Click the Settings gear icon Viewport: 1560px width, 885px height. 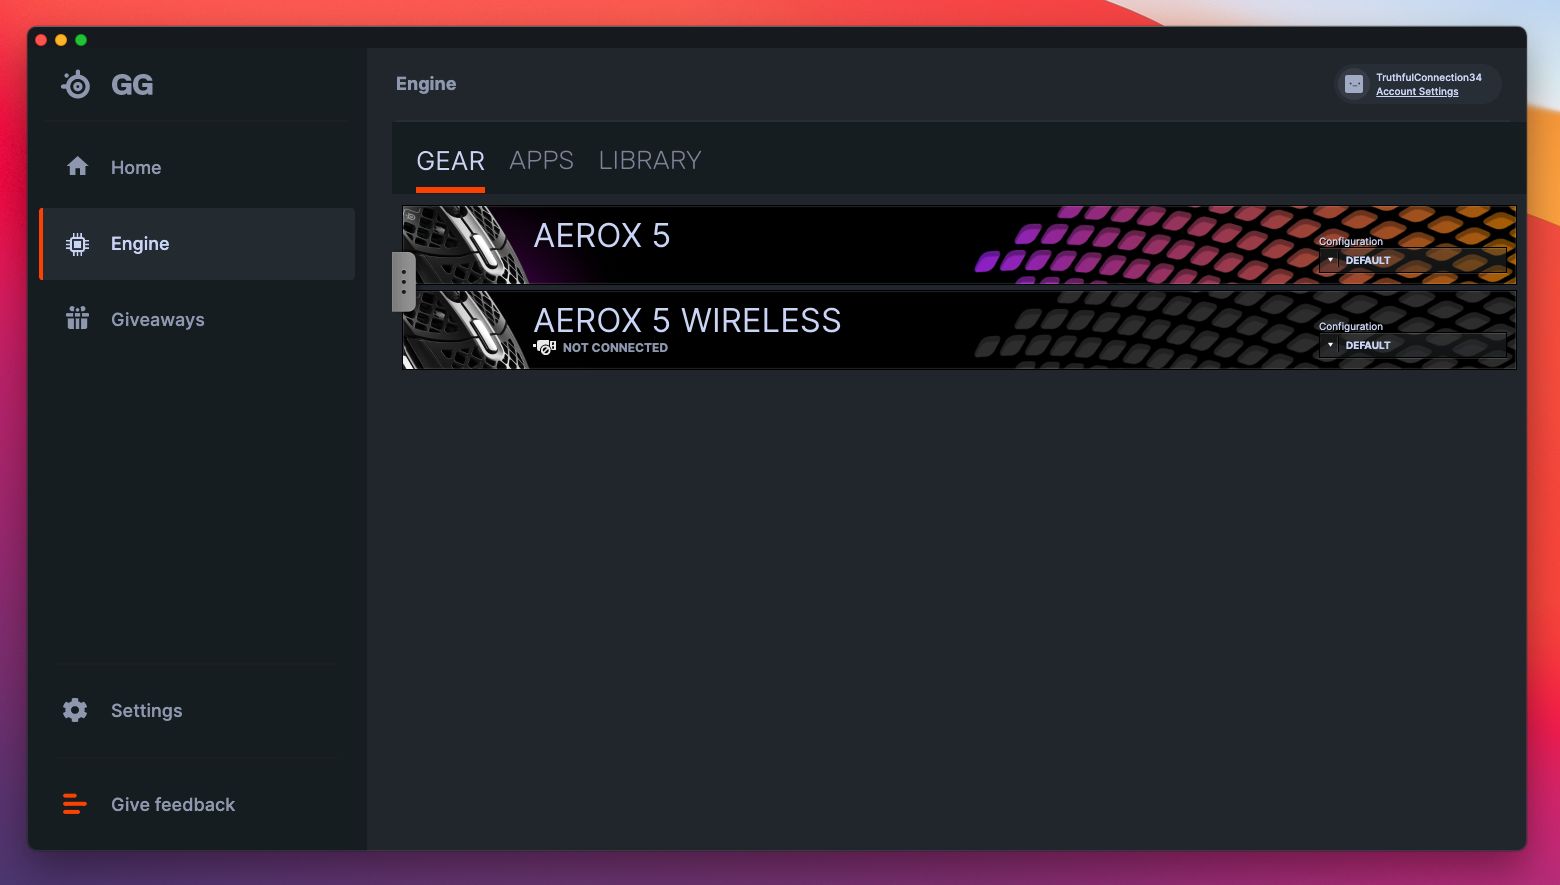coord(75,710)
